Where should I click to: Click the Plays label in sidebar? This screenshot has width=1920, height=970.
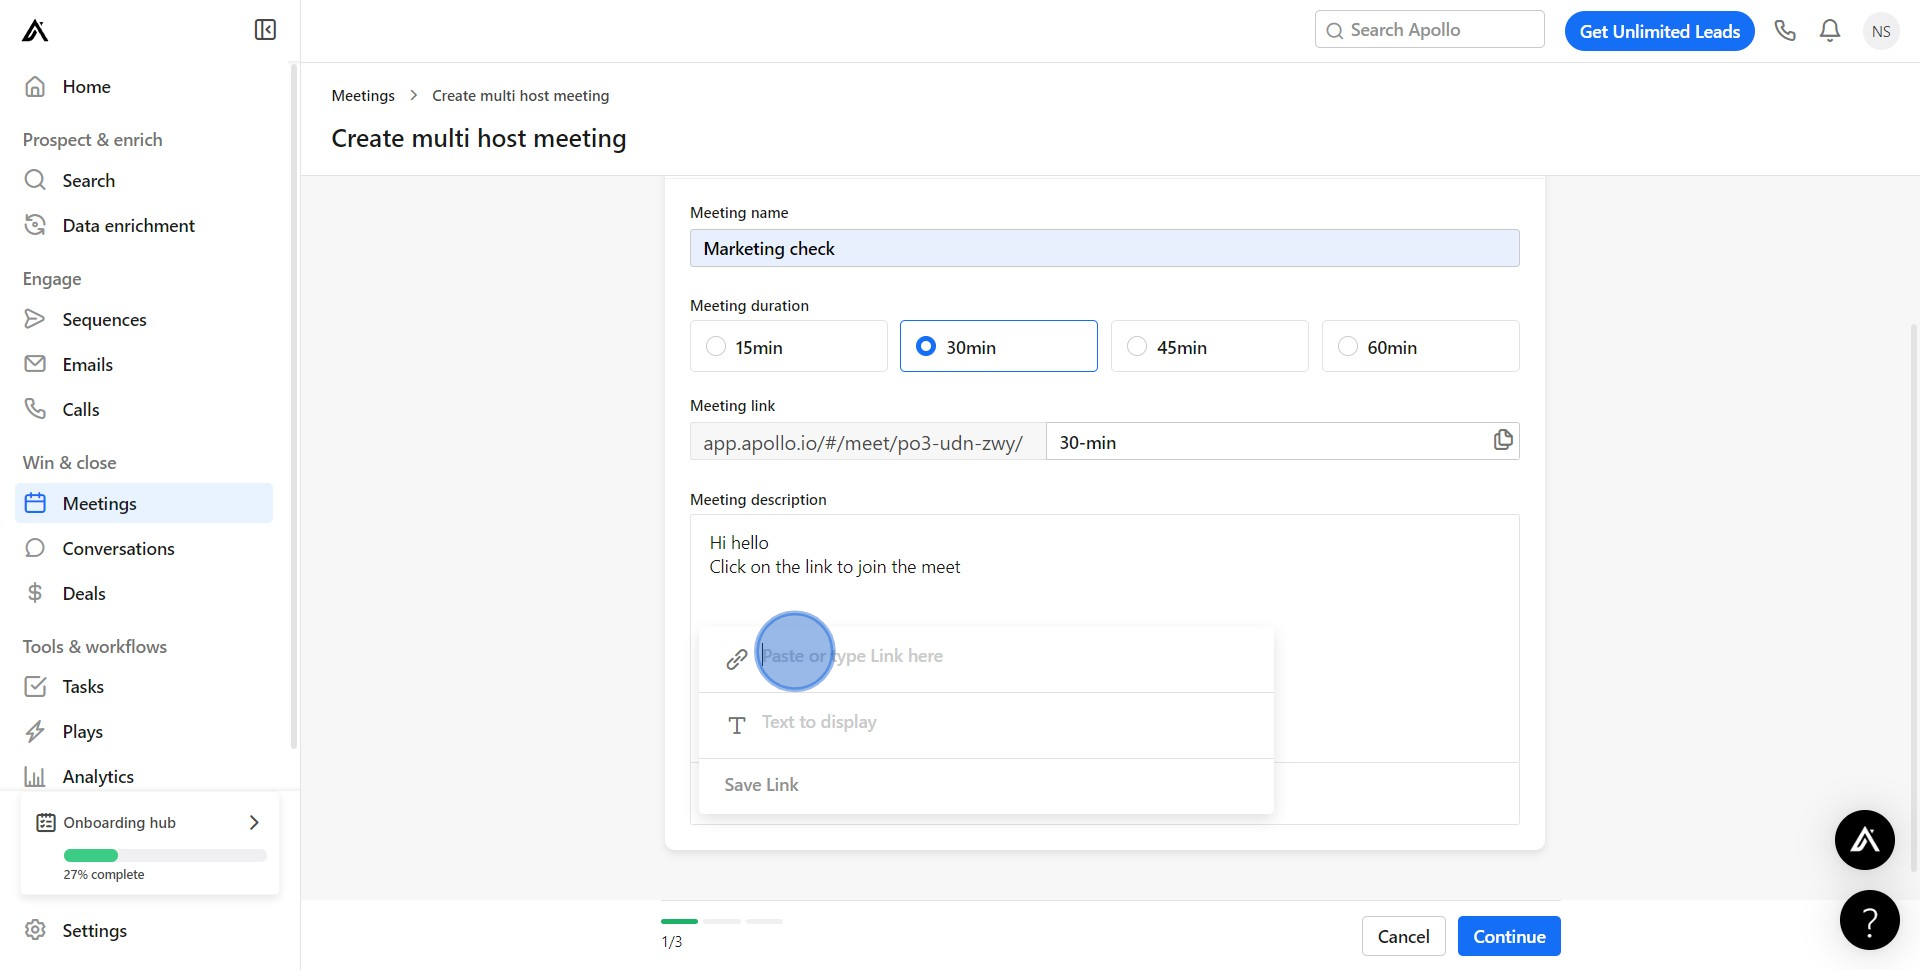tap(82, 732)
